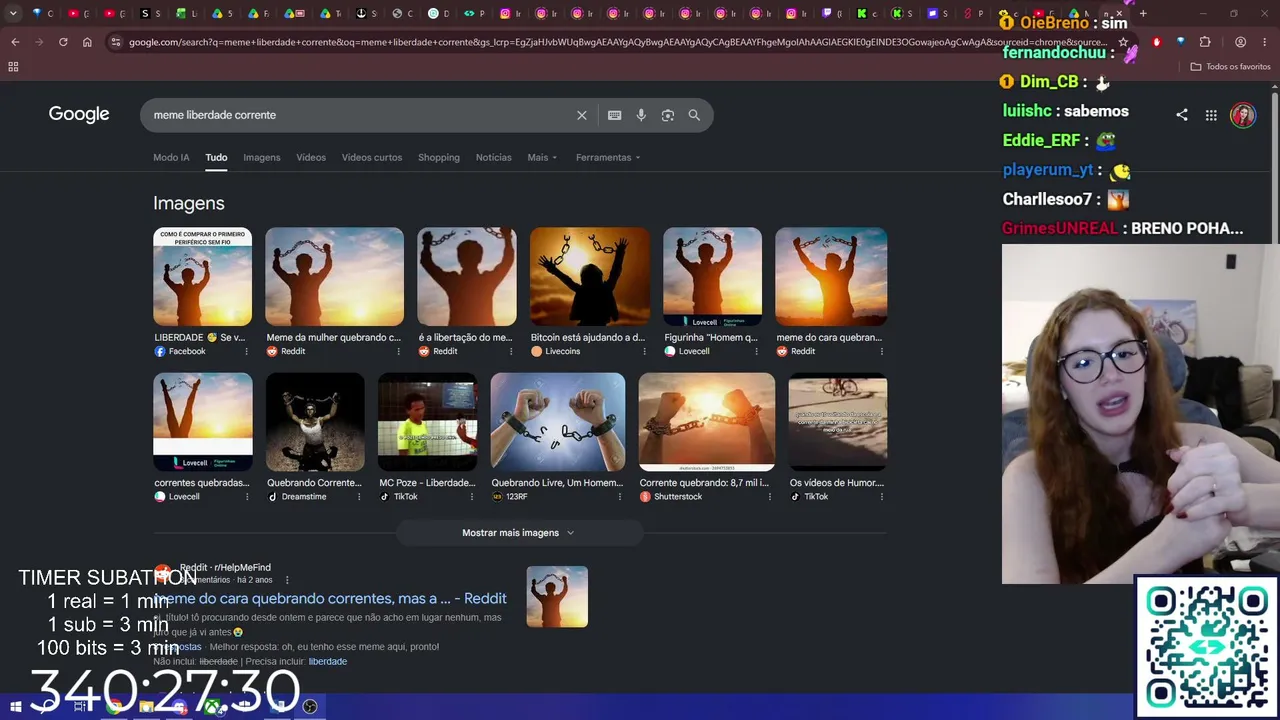
Task: Switch to the Imagens tab
Action: point(262,157)
